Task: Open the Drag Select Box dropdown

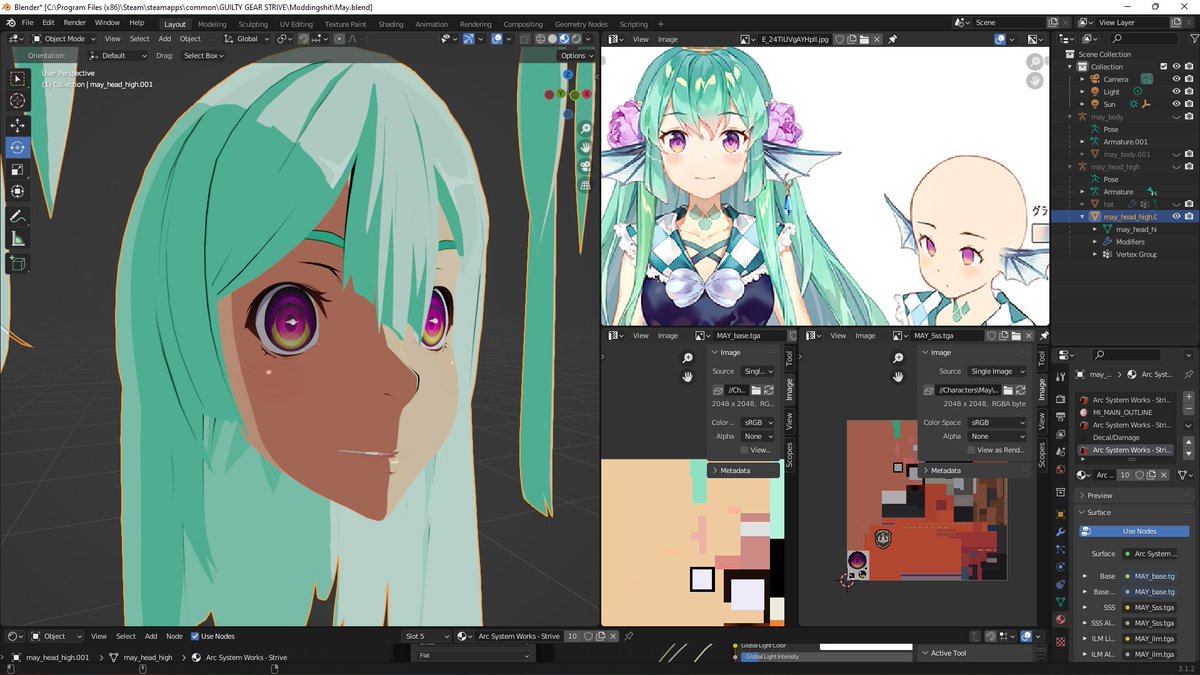Action: pos(204,56)
